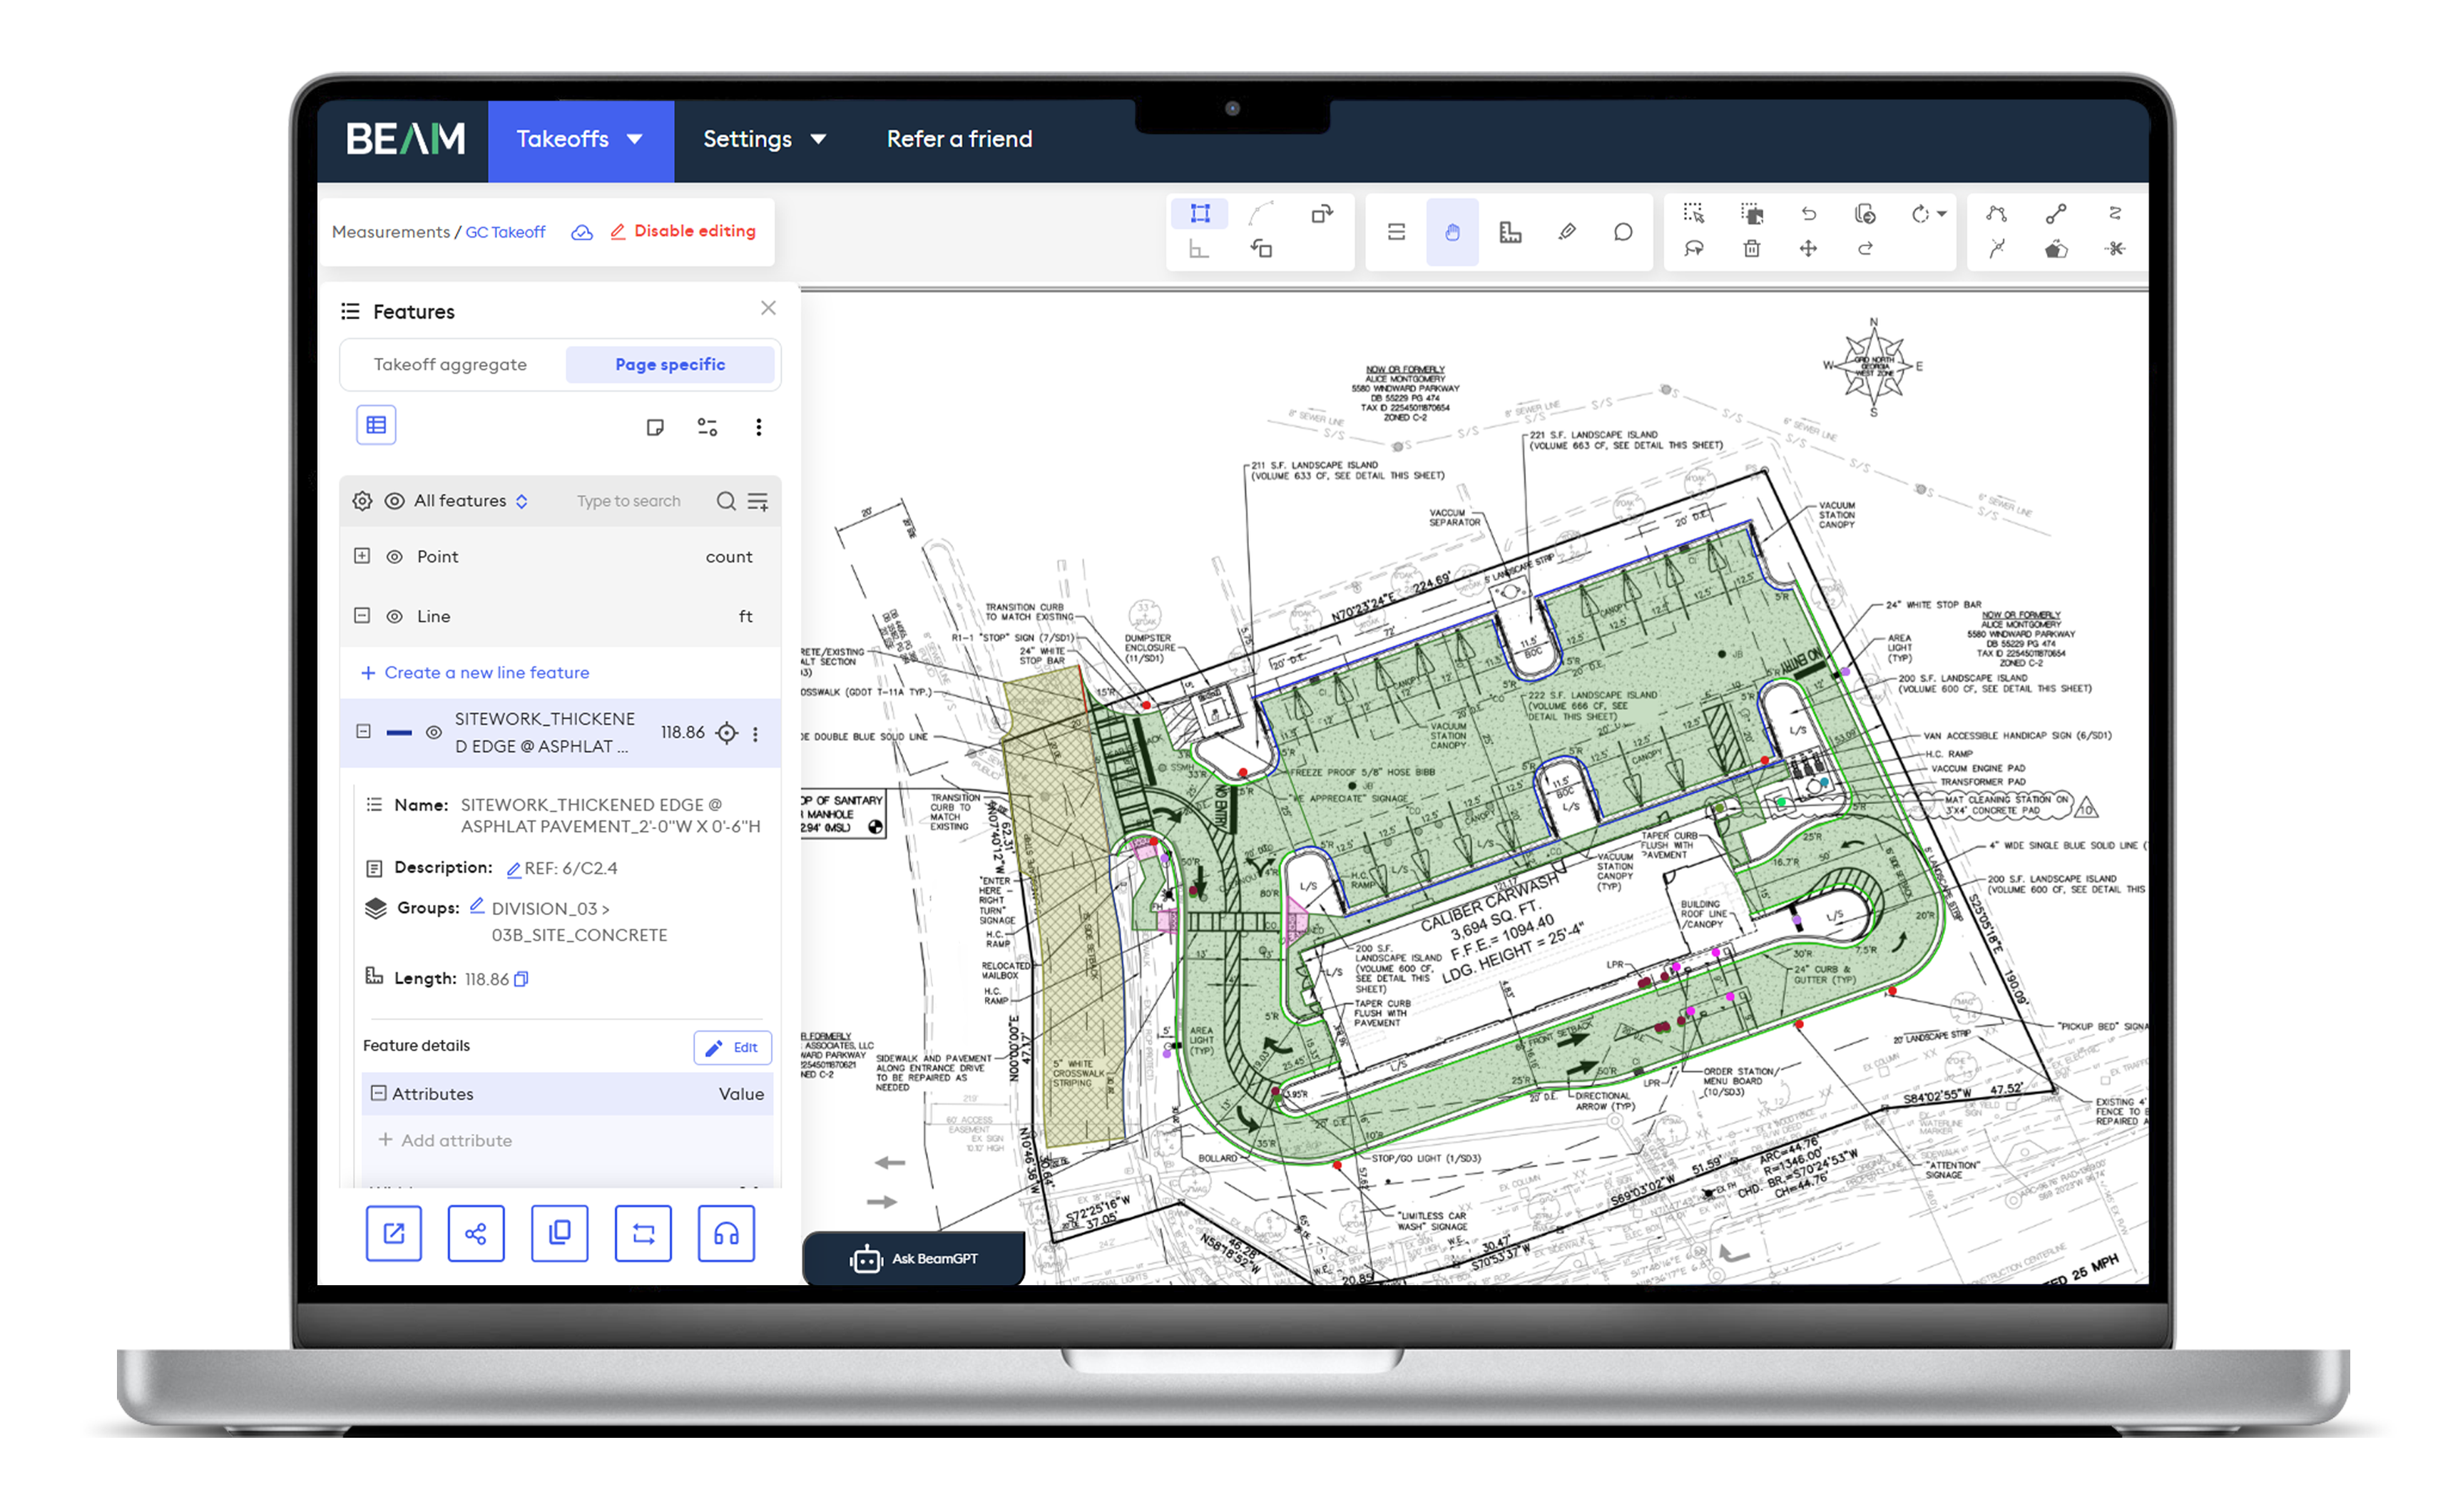Select the highlighter marker tool
Viewport: 2448px width, 1512px height.
pos(1566,233)
